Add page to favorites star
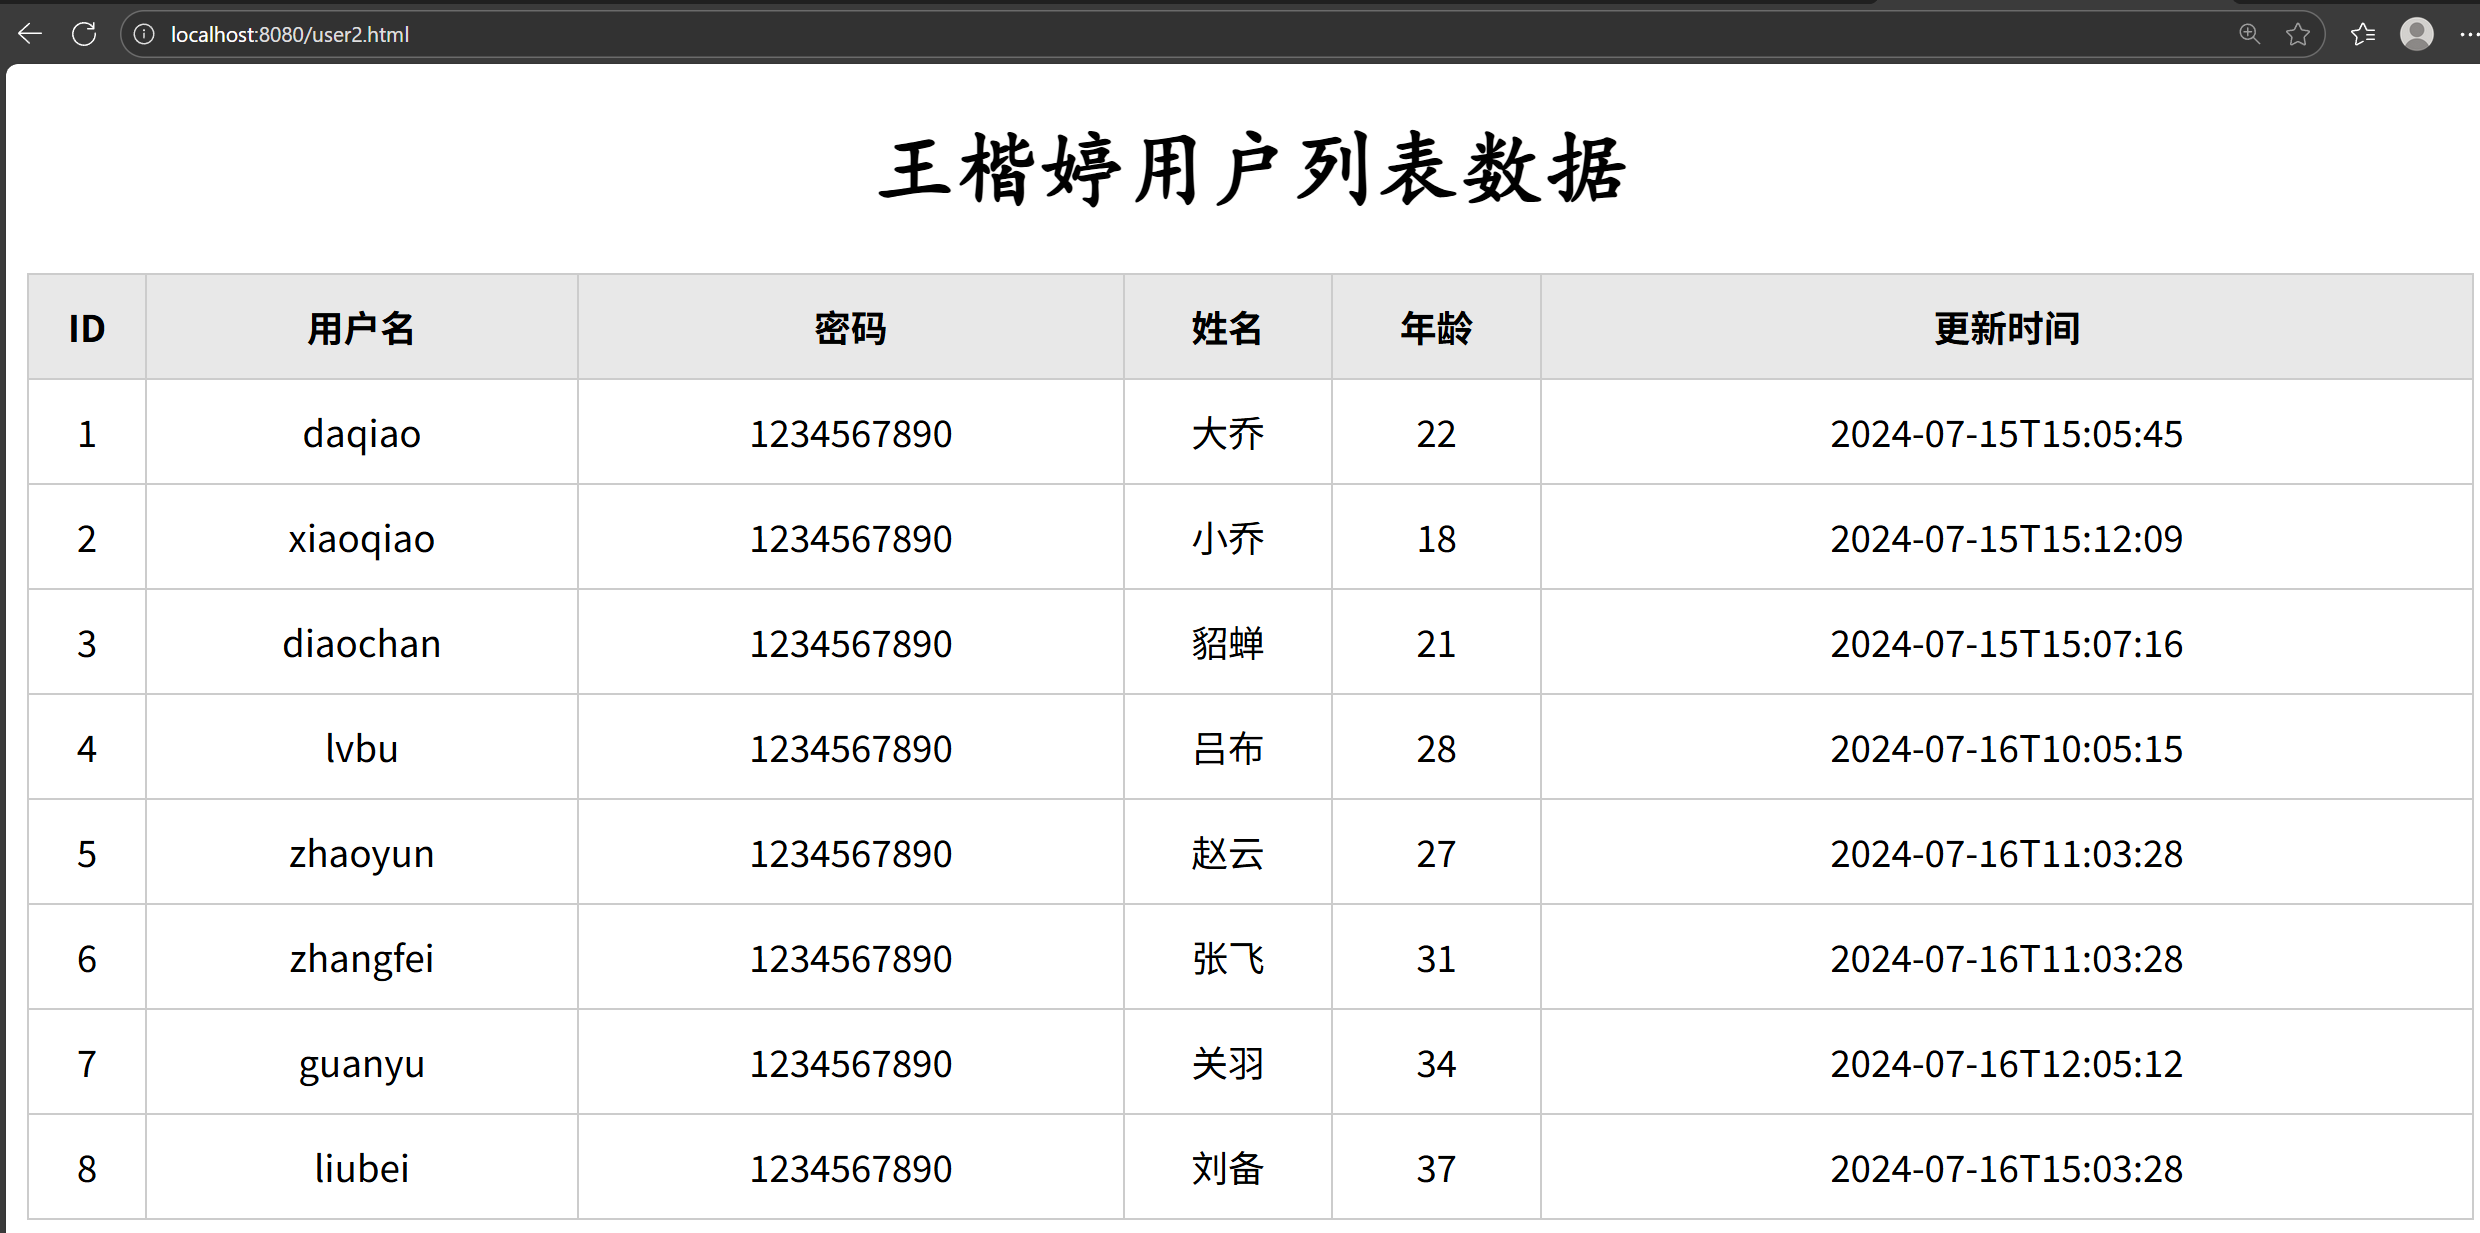The image size is (2480, 1233). point(2298,34)
